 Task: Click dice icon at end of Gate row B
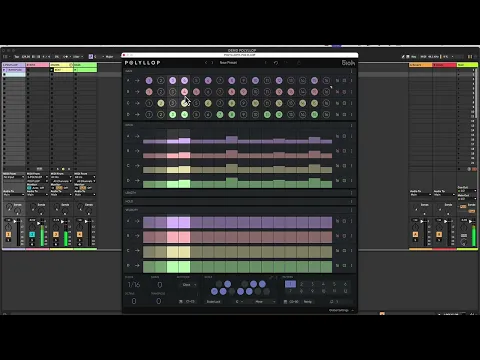pyautogui.click(x=344, y=92)
